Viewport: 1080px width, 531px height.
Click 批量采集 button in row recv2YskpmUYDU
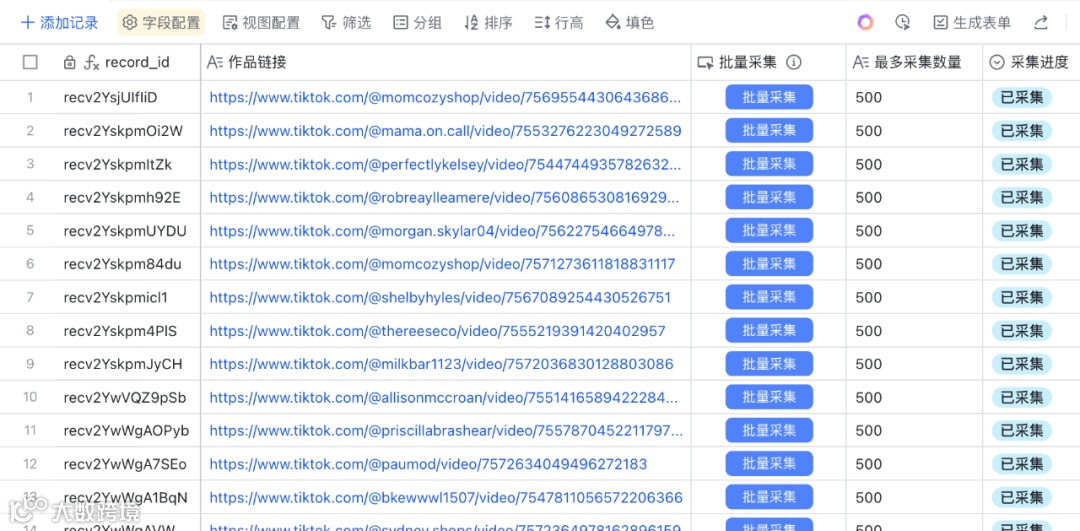click(769, 231)
